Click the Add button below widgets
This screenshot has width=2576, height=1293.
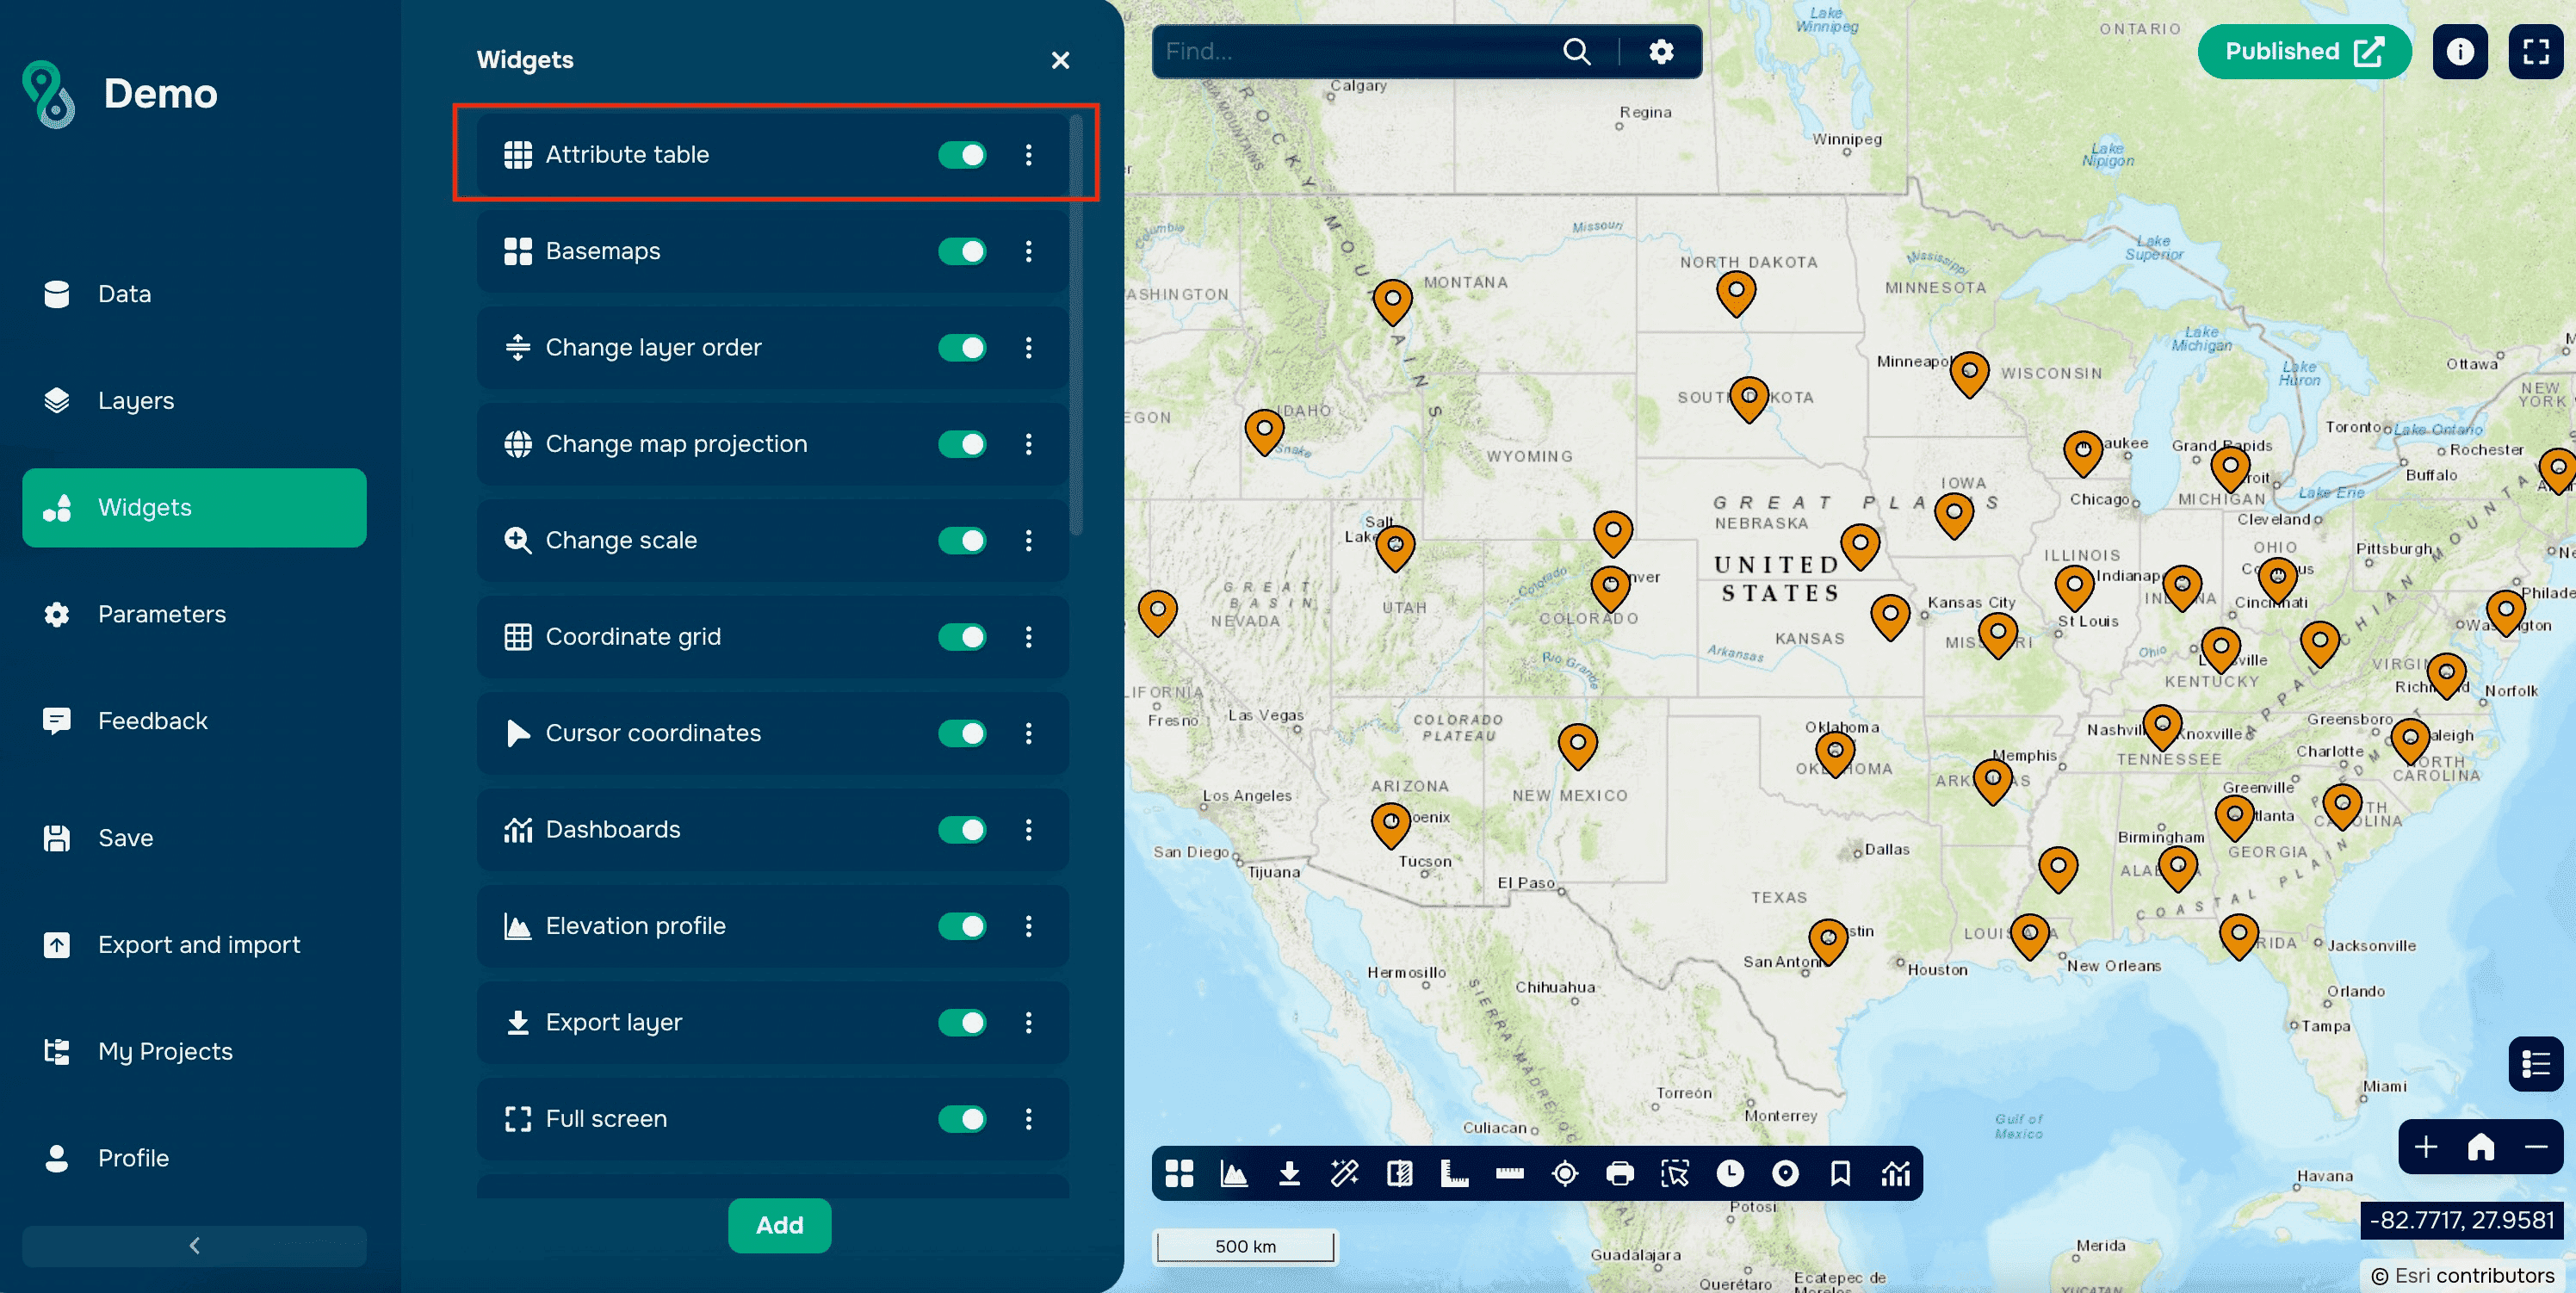[x=779, y=1225]
